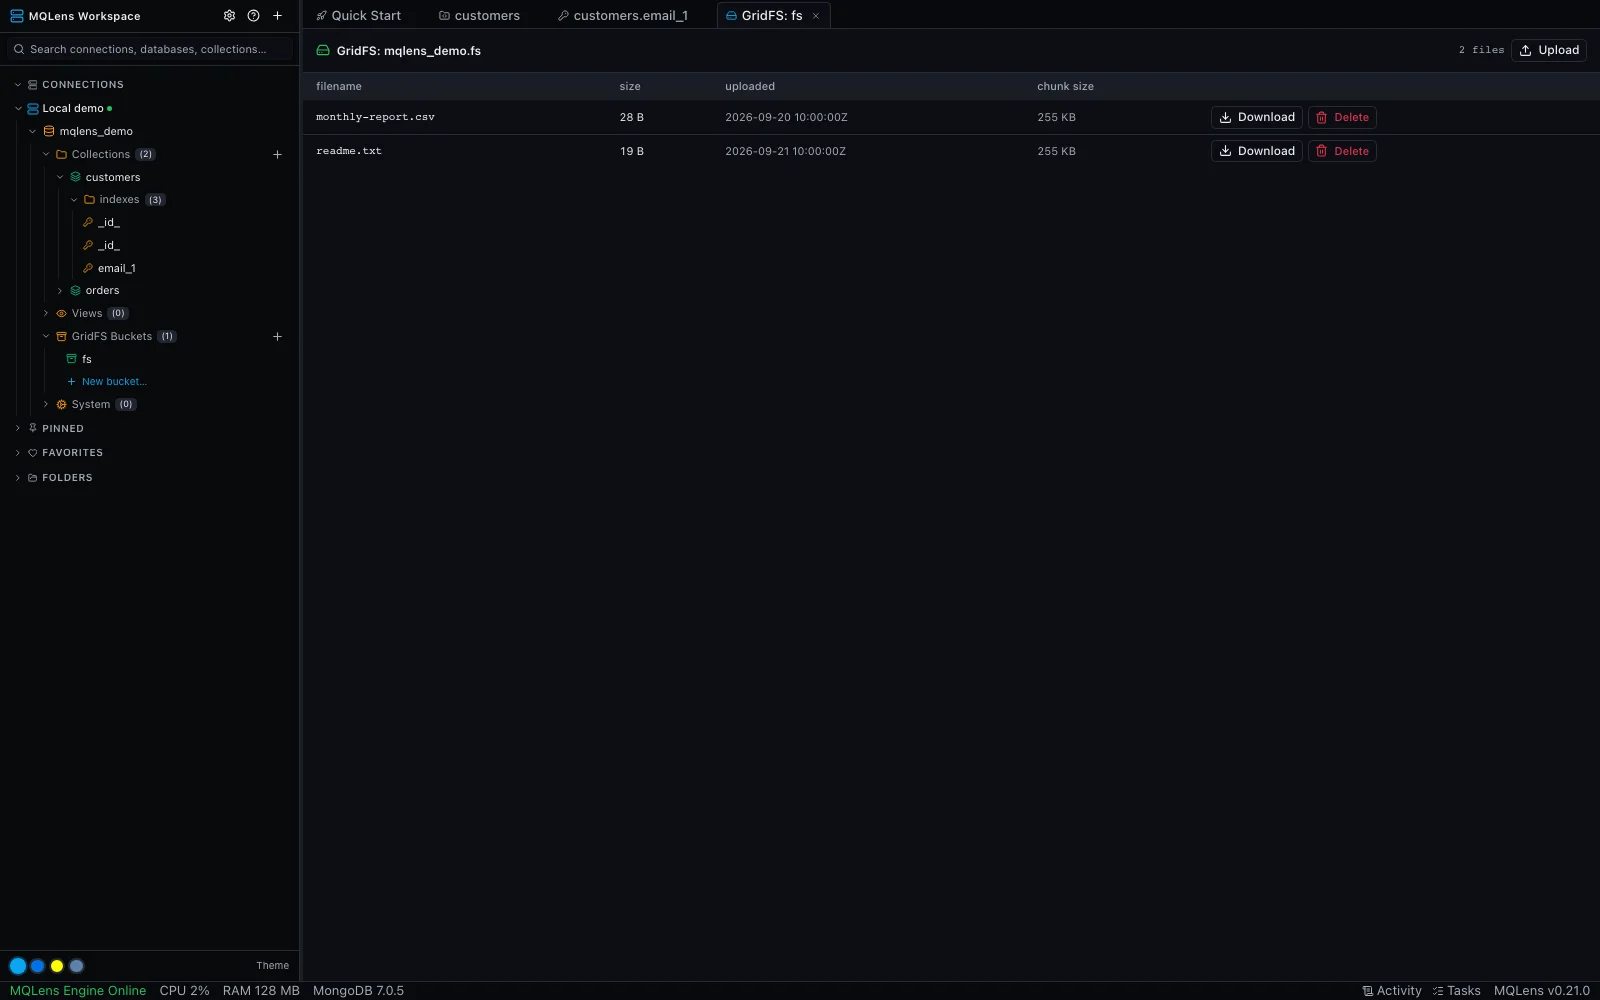Image resolution: width=1600 pixels, height=1000 pixels.
Task: Add a collection with the Collections plus icon
Action: pos(277,155)
